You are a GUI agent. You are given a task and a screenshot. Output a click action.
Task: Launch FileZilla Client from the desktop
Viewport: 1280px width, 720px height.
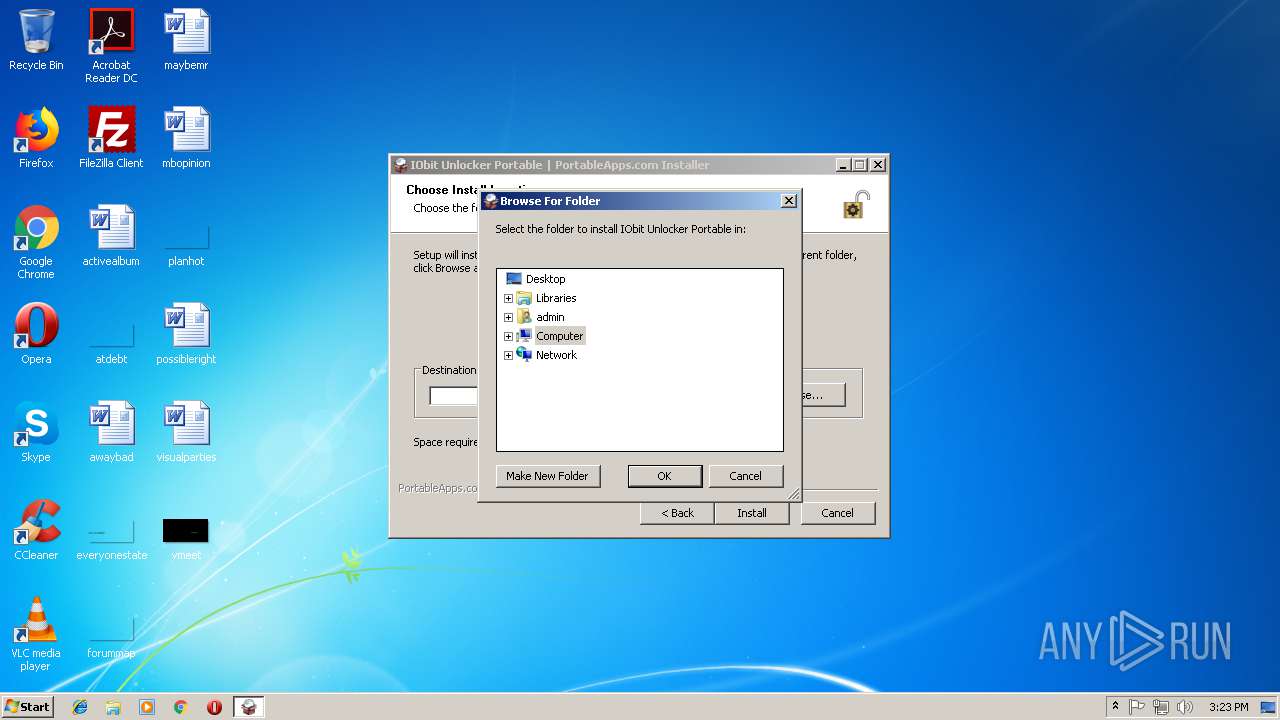click(111, 138)
